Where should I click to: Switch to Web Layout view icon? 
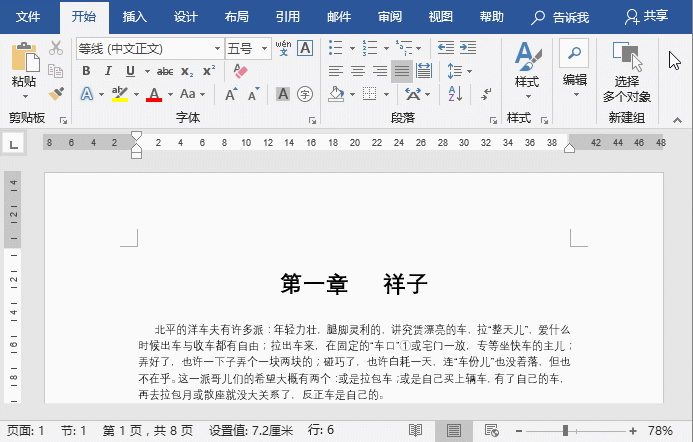[x=491, y=430]
